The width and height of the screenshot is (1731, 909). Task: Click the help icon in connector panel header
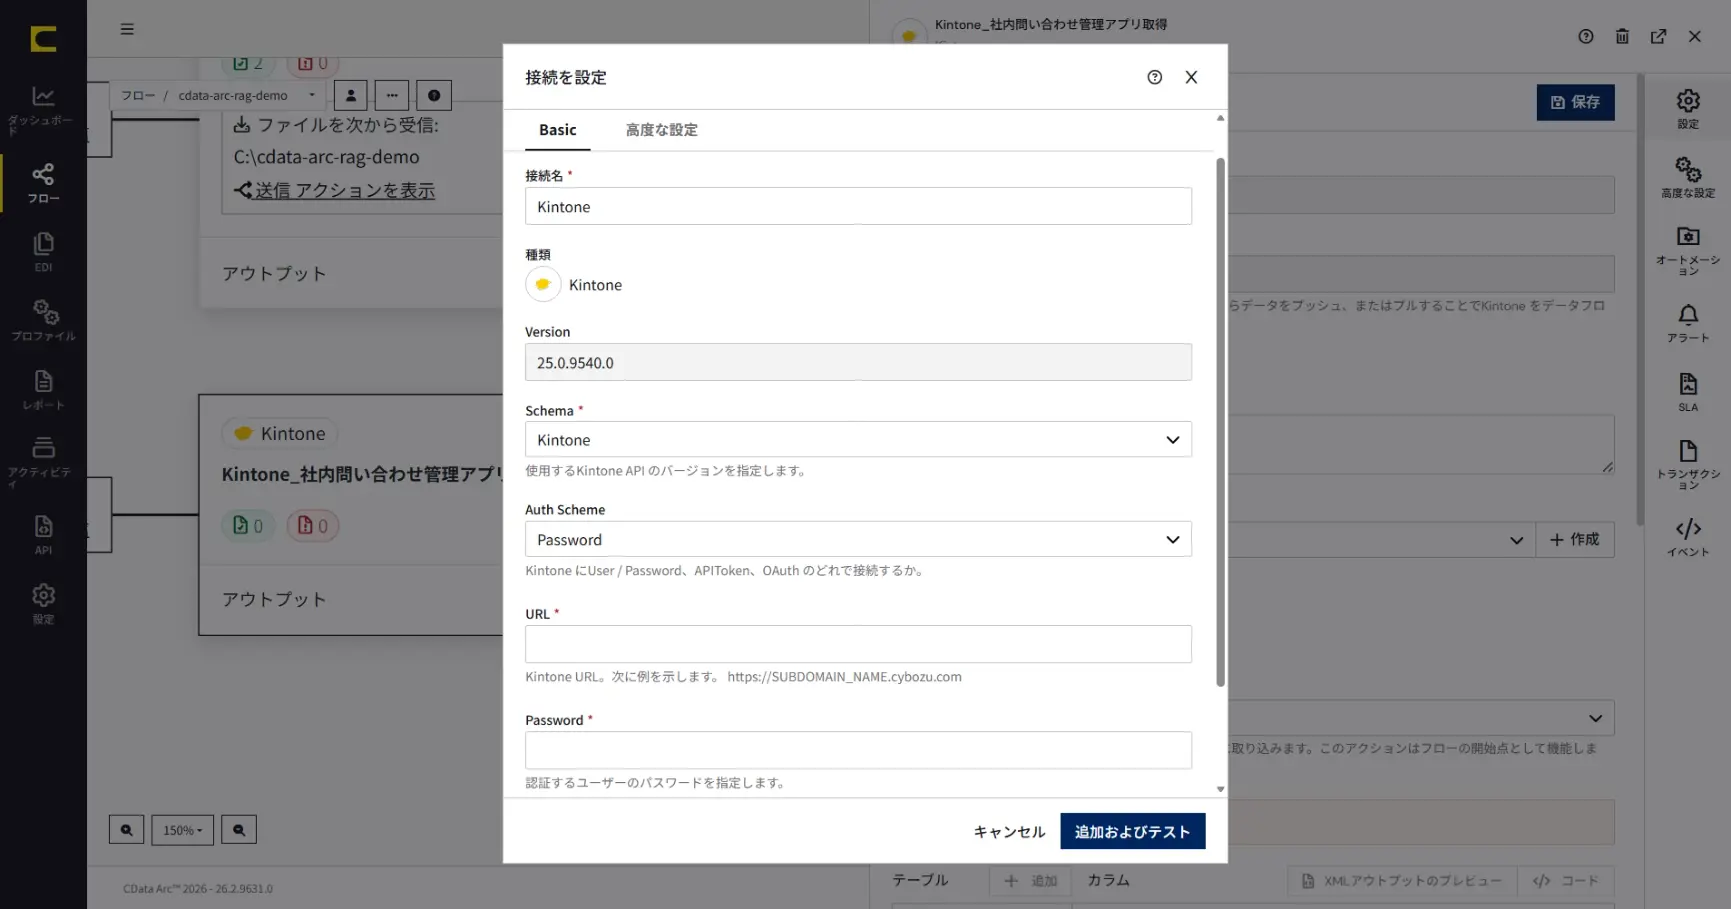coord(1586,36)
